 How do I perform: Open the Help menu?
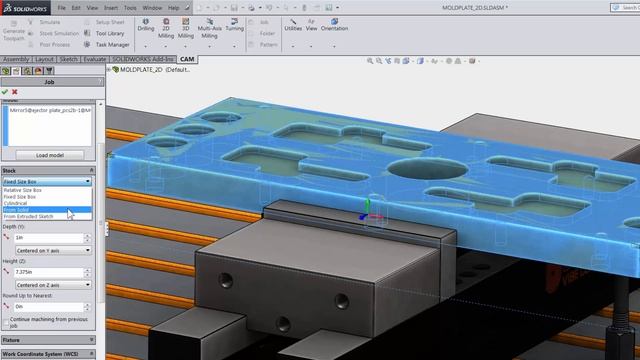(173, 8)
